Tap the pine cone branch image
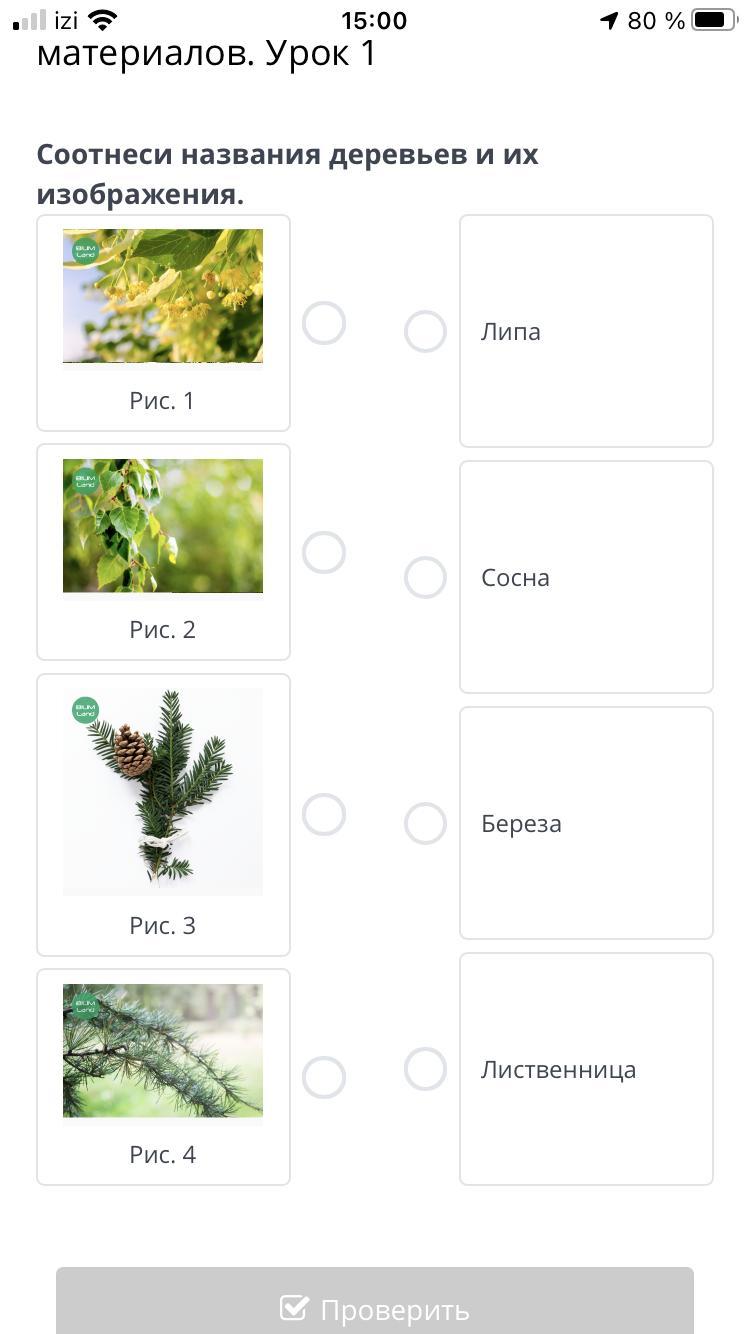Screen dimensions: 750x1334 [x=163, y=791]
